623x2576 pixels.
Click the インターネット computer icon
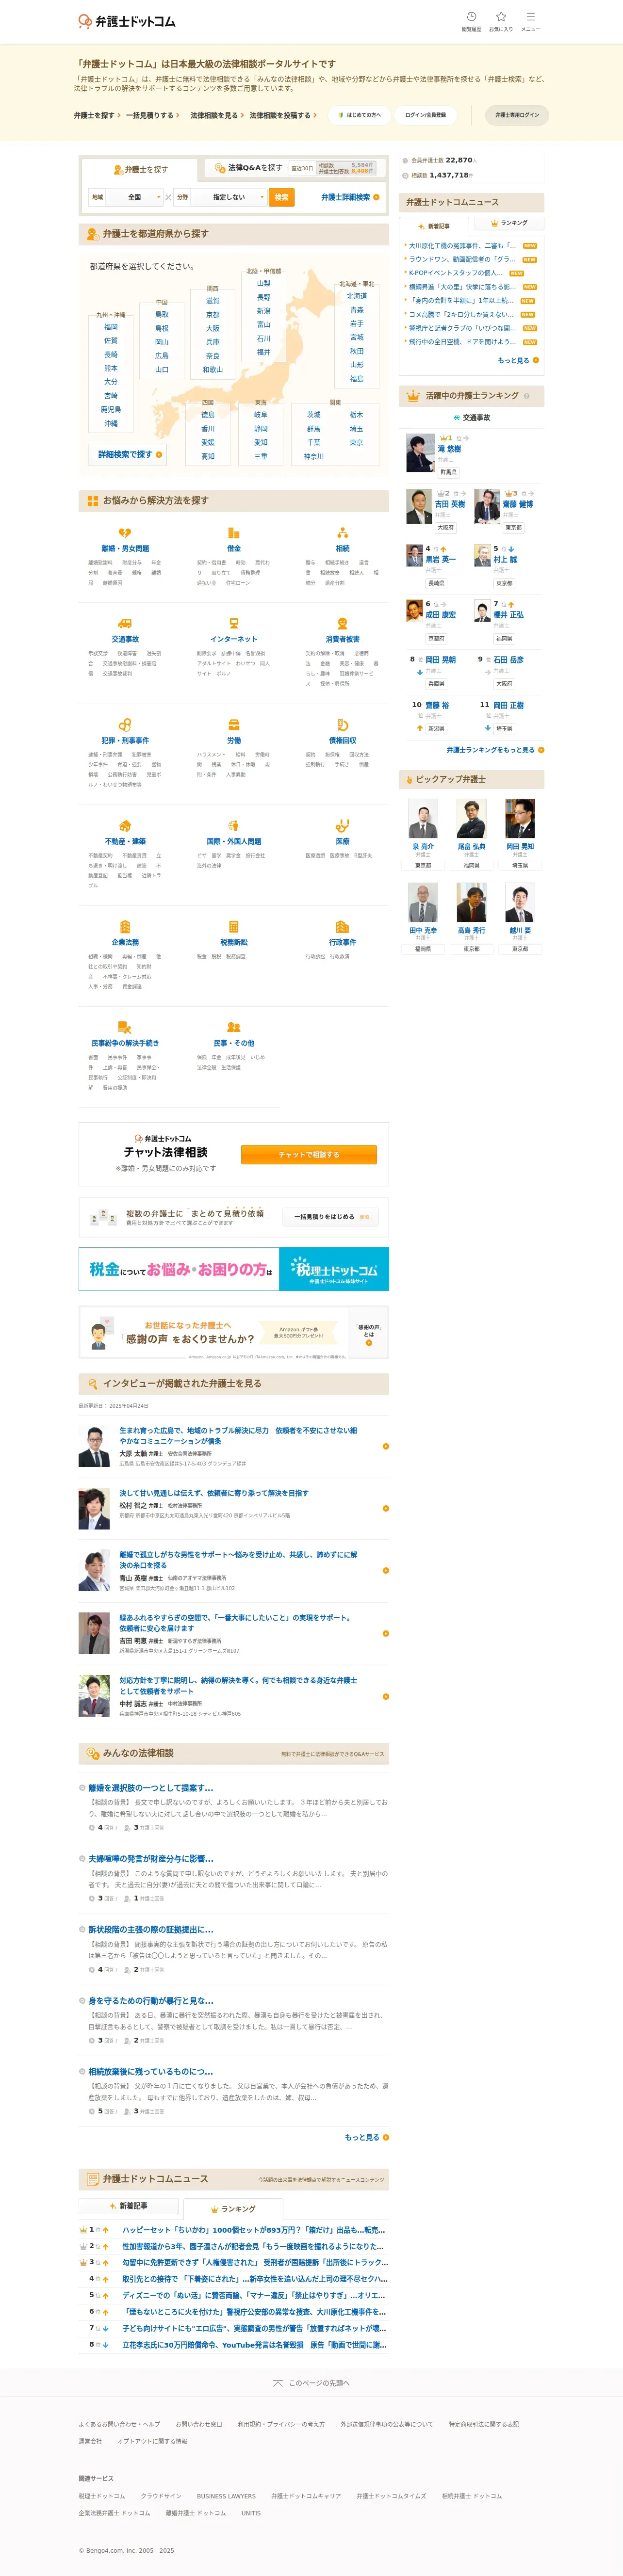tap(233, 623)
